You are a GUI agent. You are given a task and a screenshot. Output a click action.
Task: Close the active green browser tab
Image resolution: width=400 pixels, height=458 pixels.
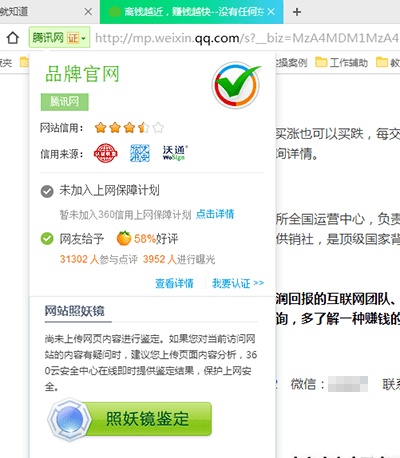pyautogui.click(x=271, y=12)
